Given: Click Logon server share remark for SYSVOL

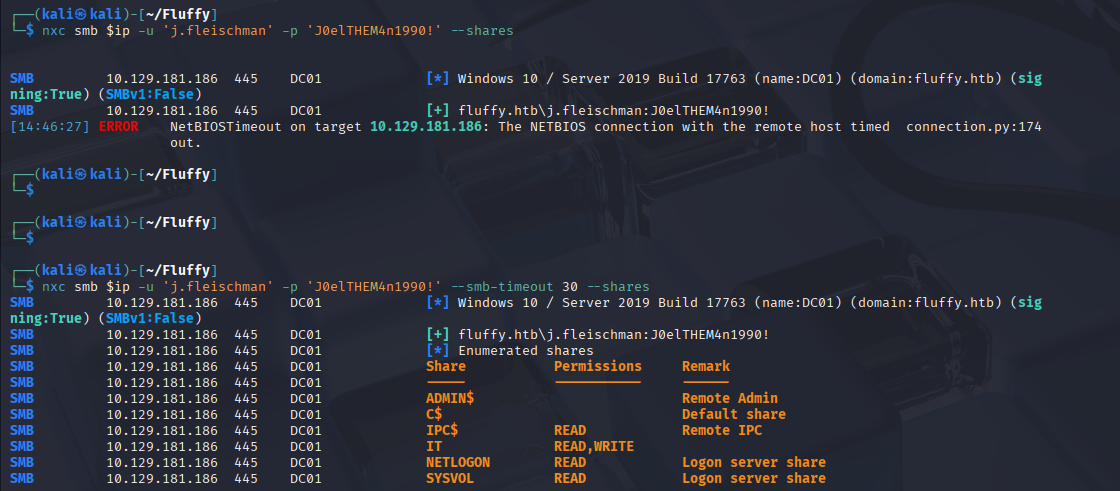Looking at the screenshot, I should (754, 478).
